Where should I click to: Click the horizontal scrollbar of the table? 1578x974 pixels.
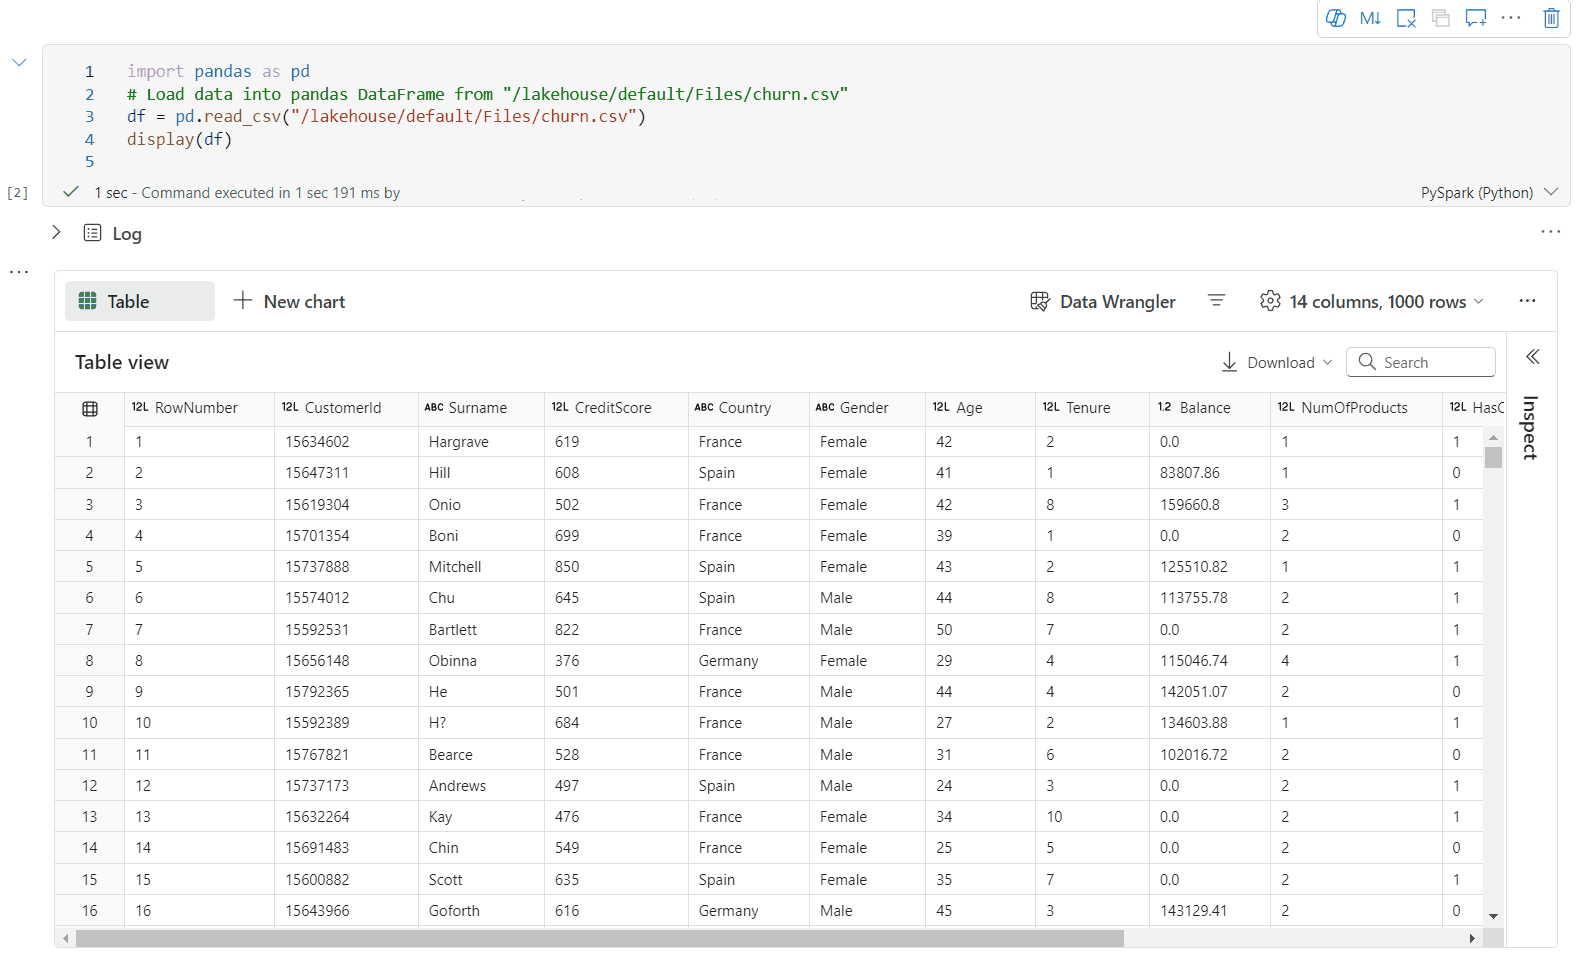pyautogui.click(x=599, y=938)
